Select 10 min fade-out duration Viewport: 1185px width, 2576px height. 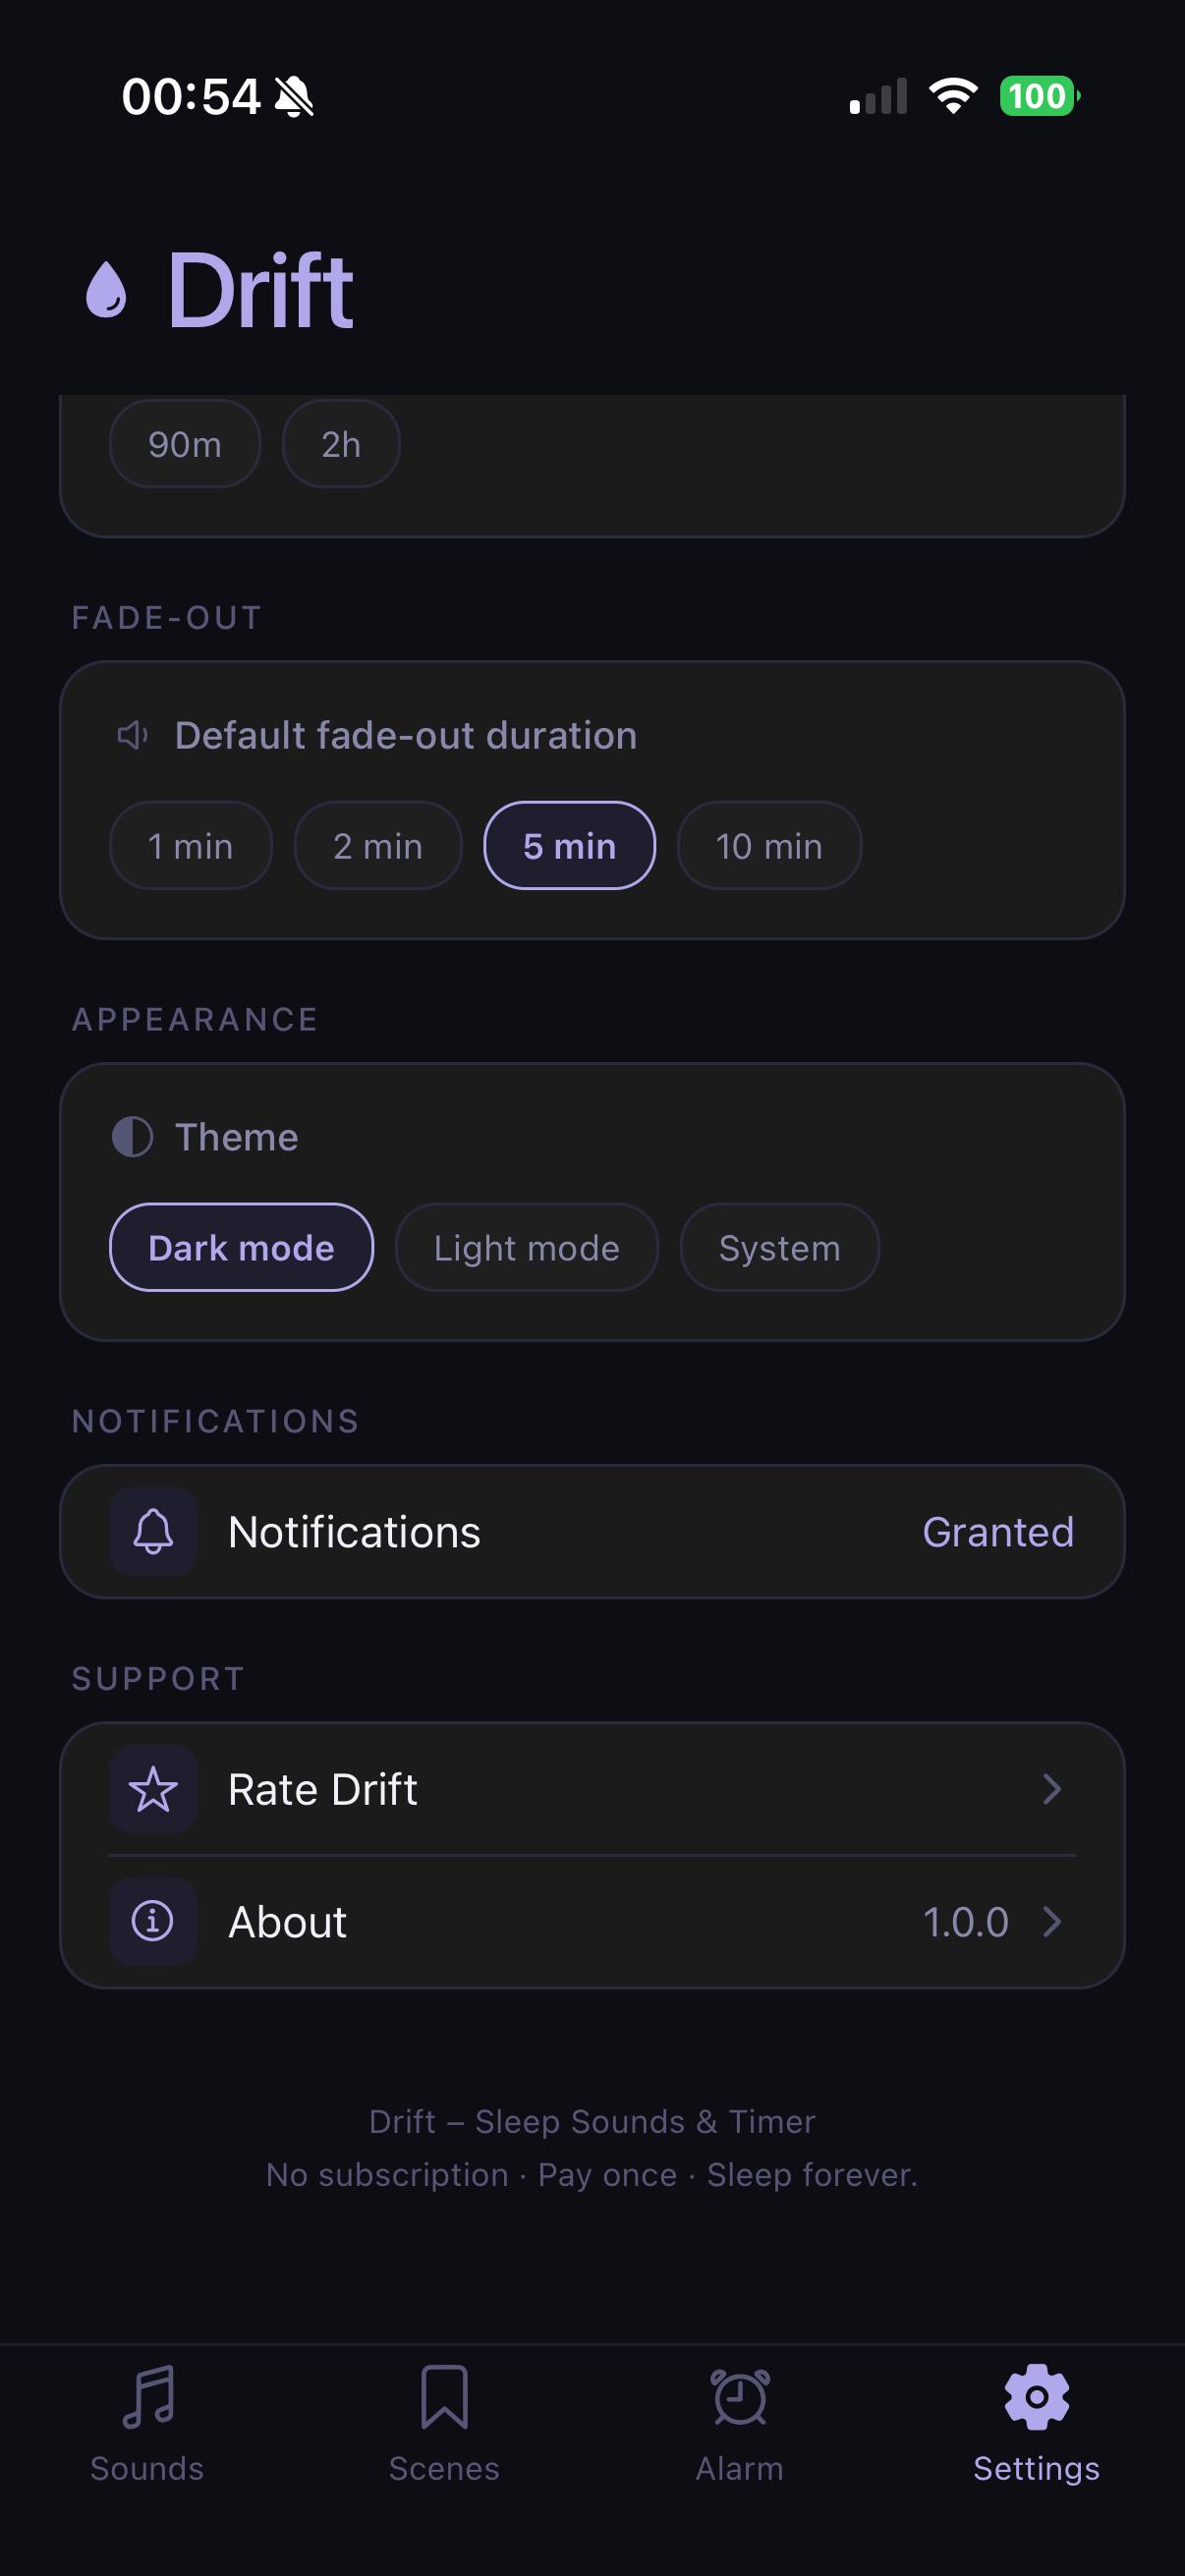(x=769, y=846)
